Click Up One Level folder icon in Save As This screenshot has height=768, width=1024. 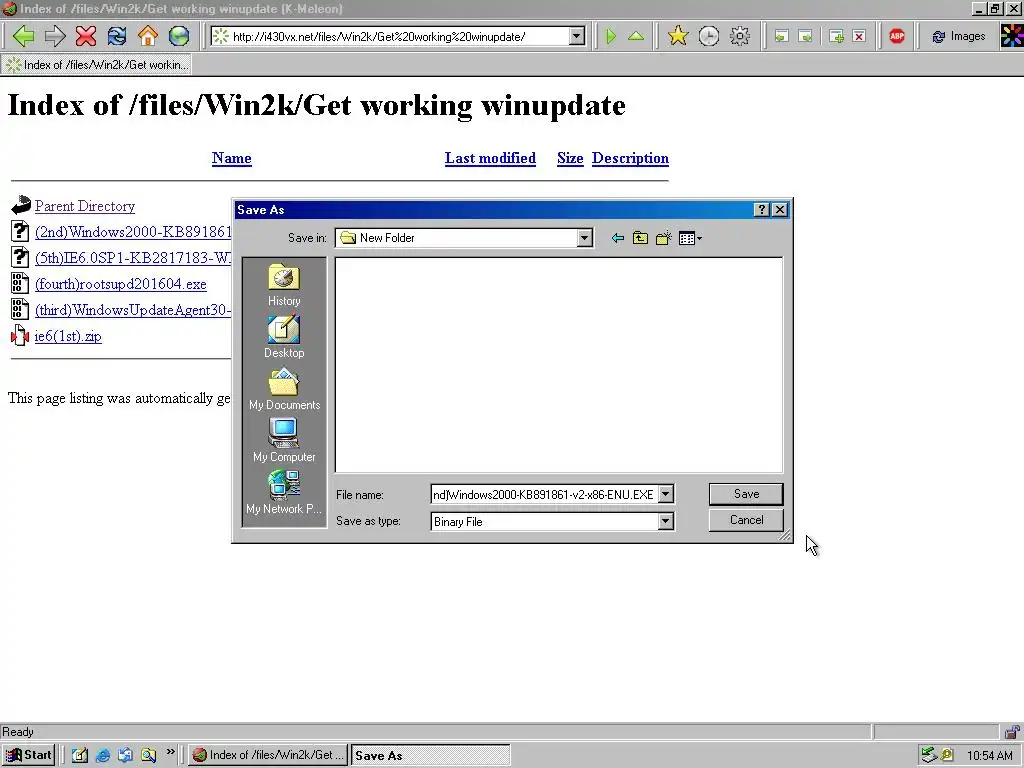[640, 238]
